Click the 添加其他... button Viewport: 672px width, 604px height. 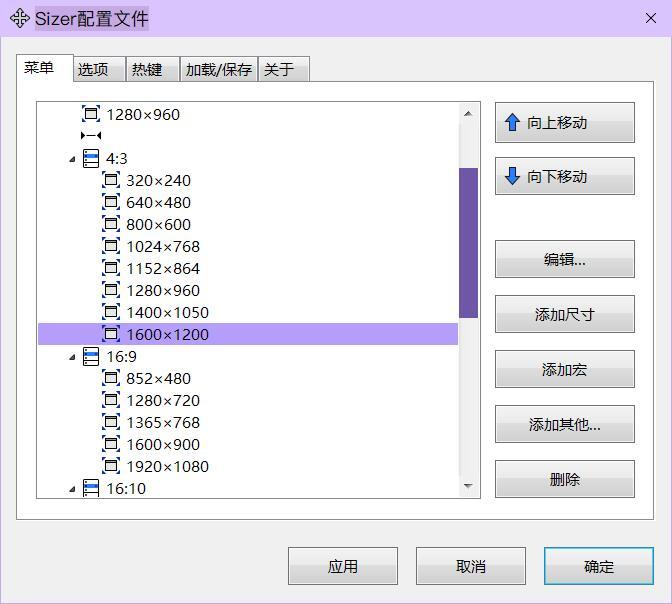565,424
